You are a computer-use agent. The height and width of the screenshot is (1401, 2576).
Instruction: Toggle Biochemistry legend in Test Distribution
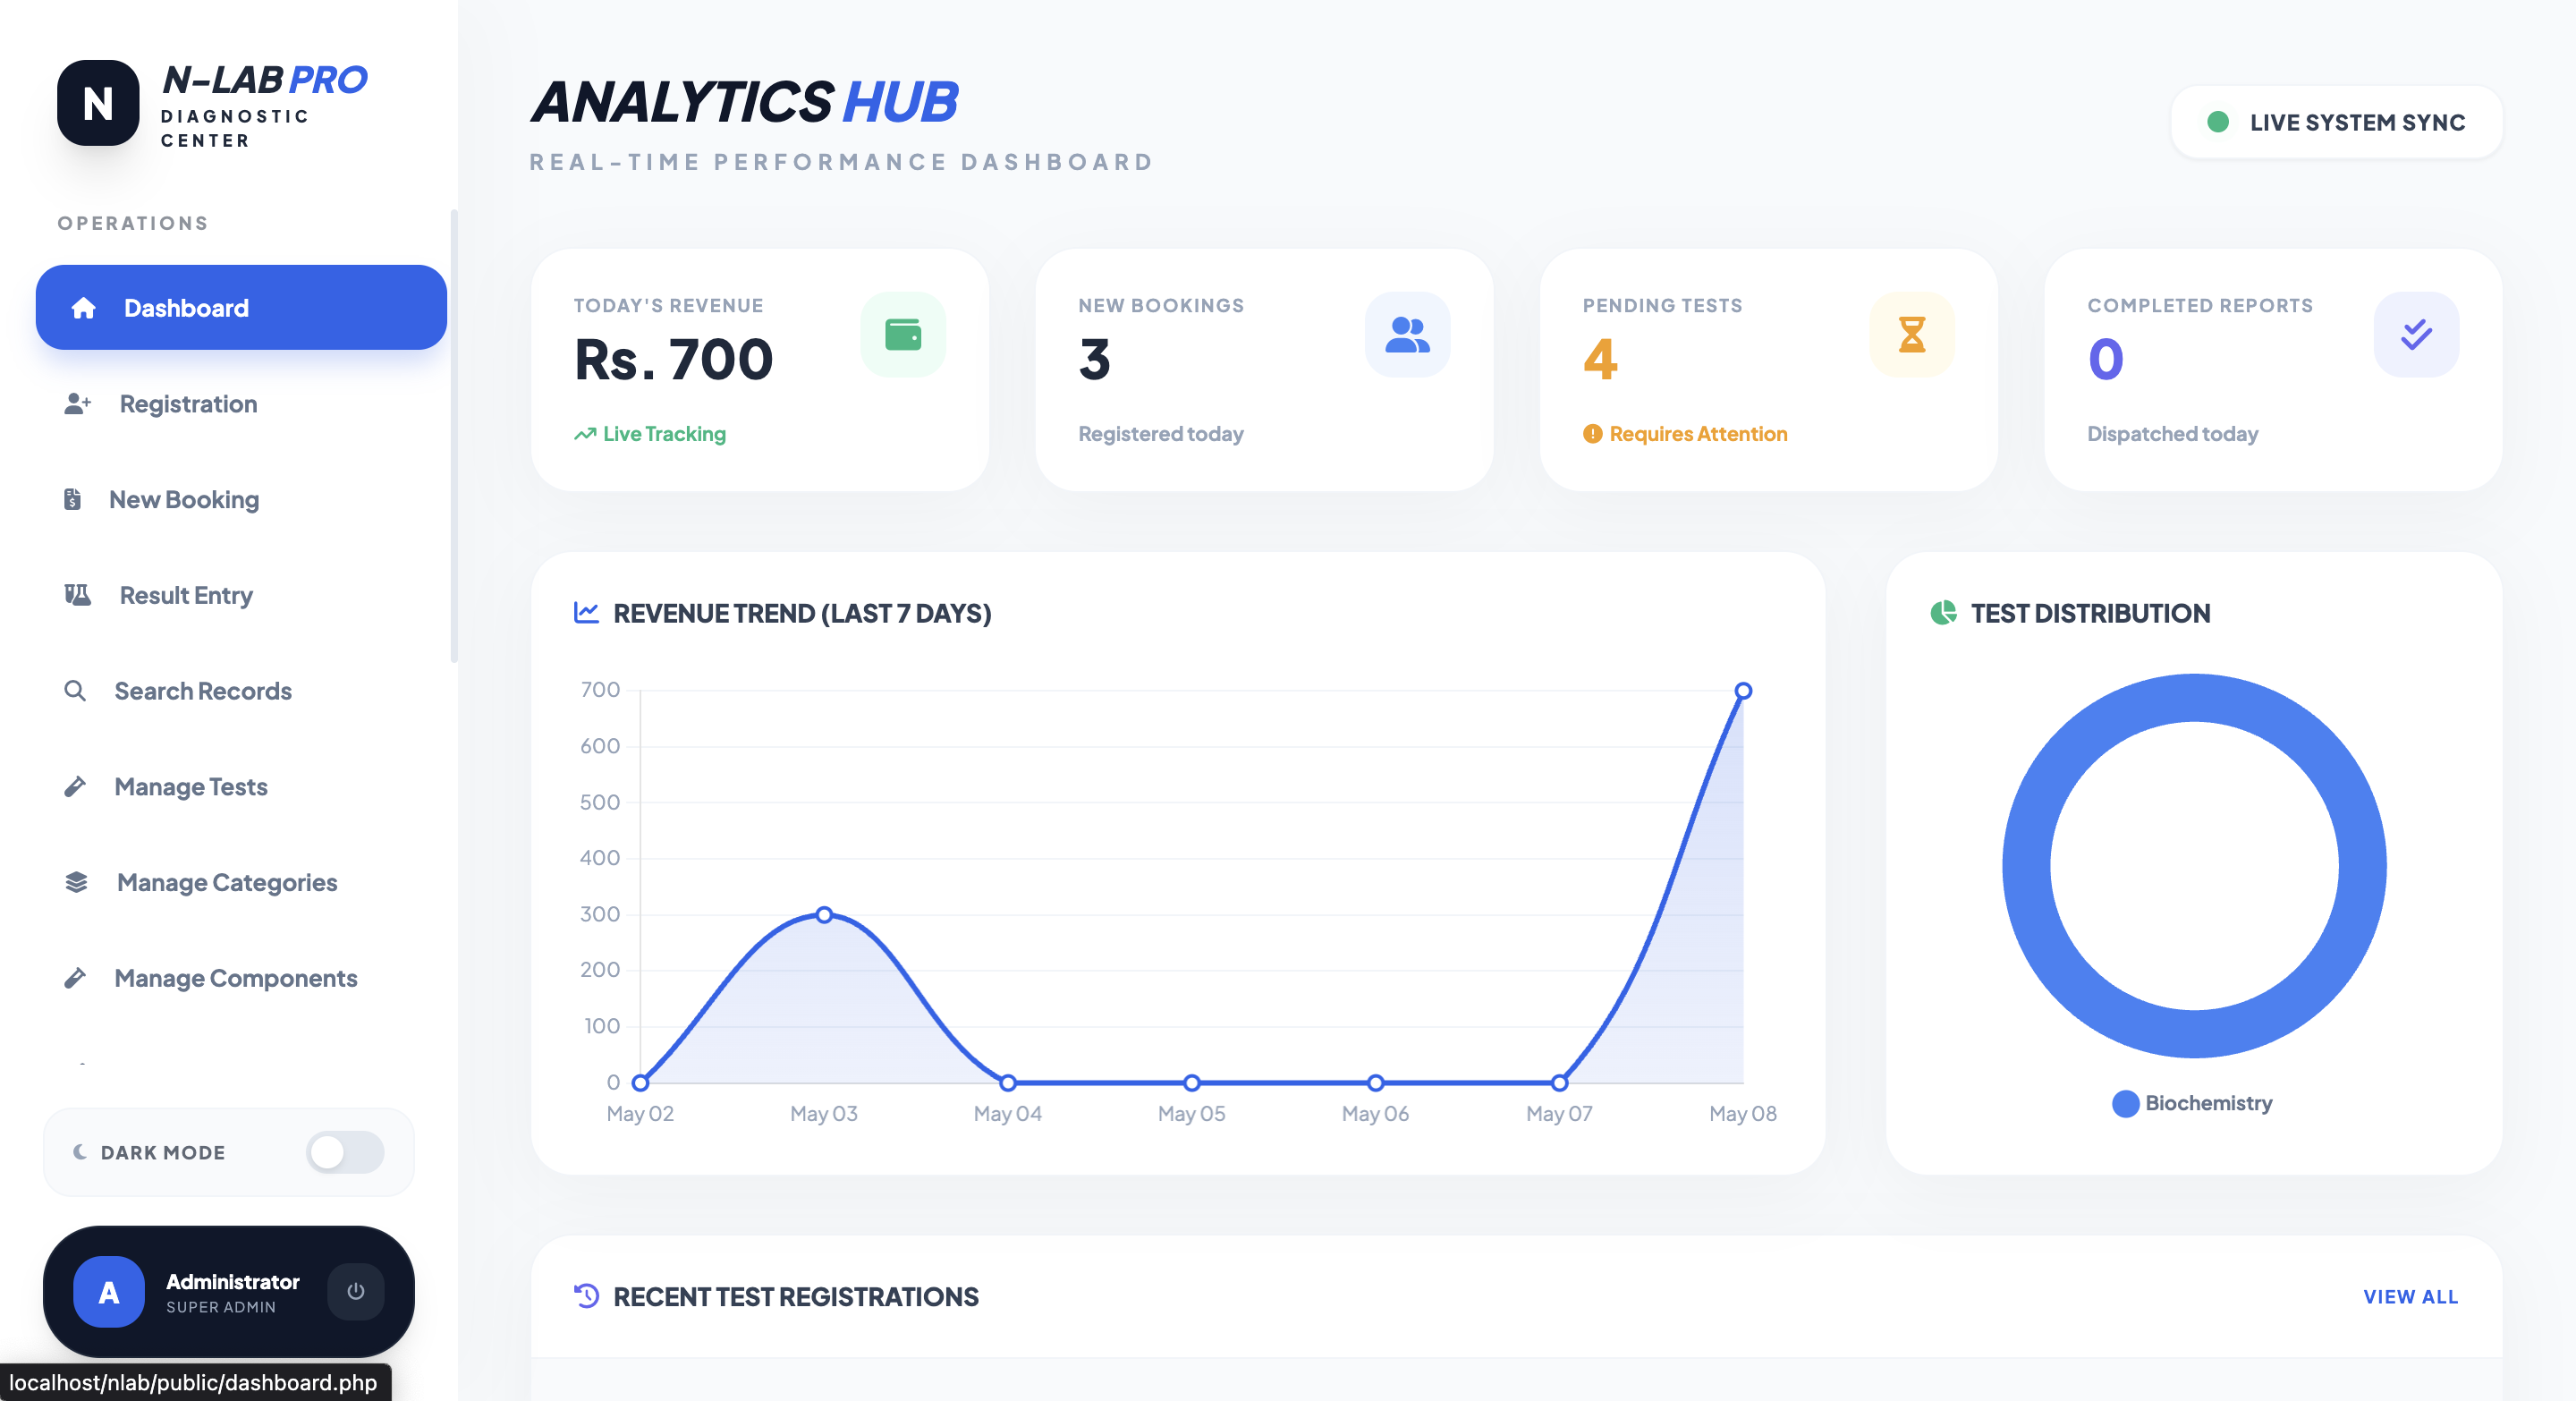coord(2193,1103)
